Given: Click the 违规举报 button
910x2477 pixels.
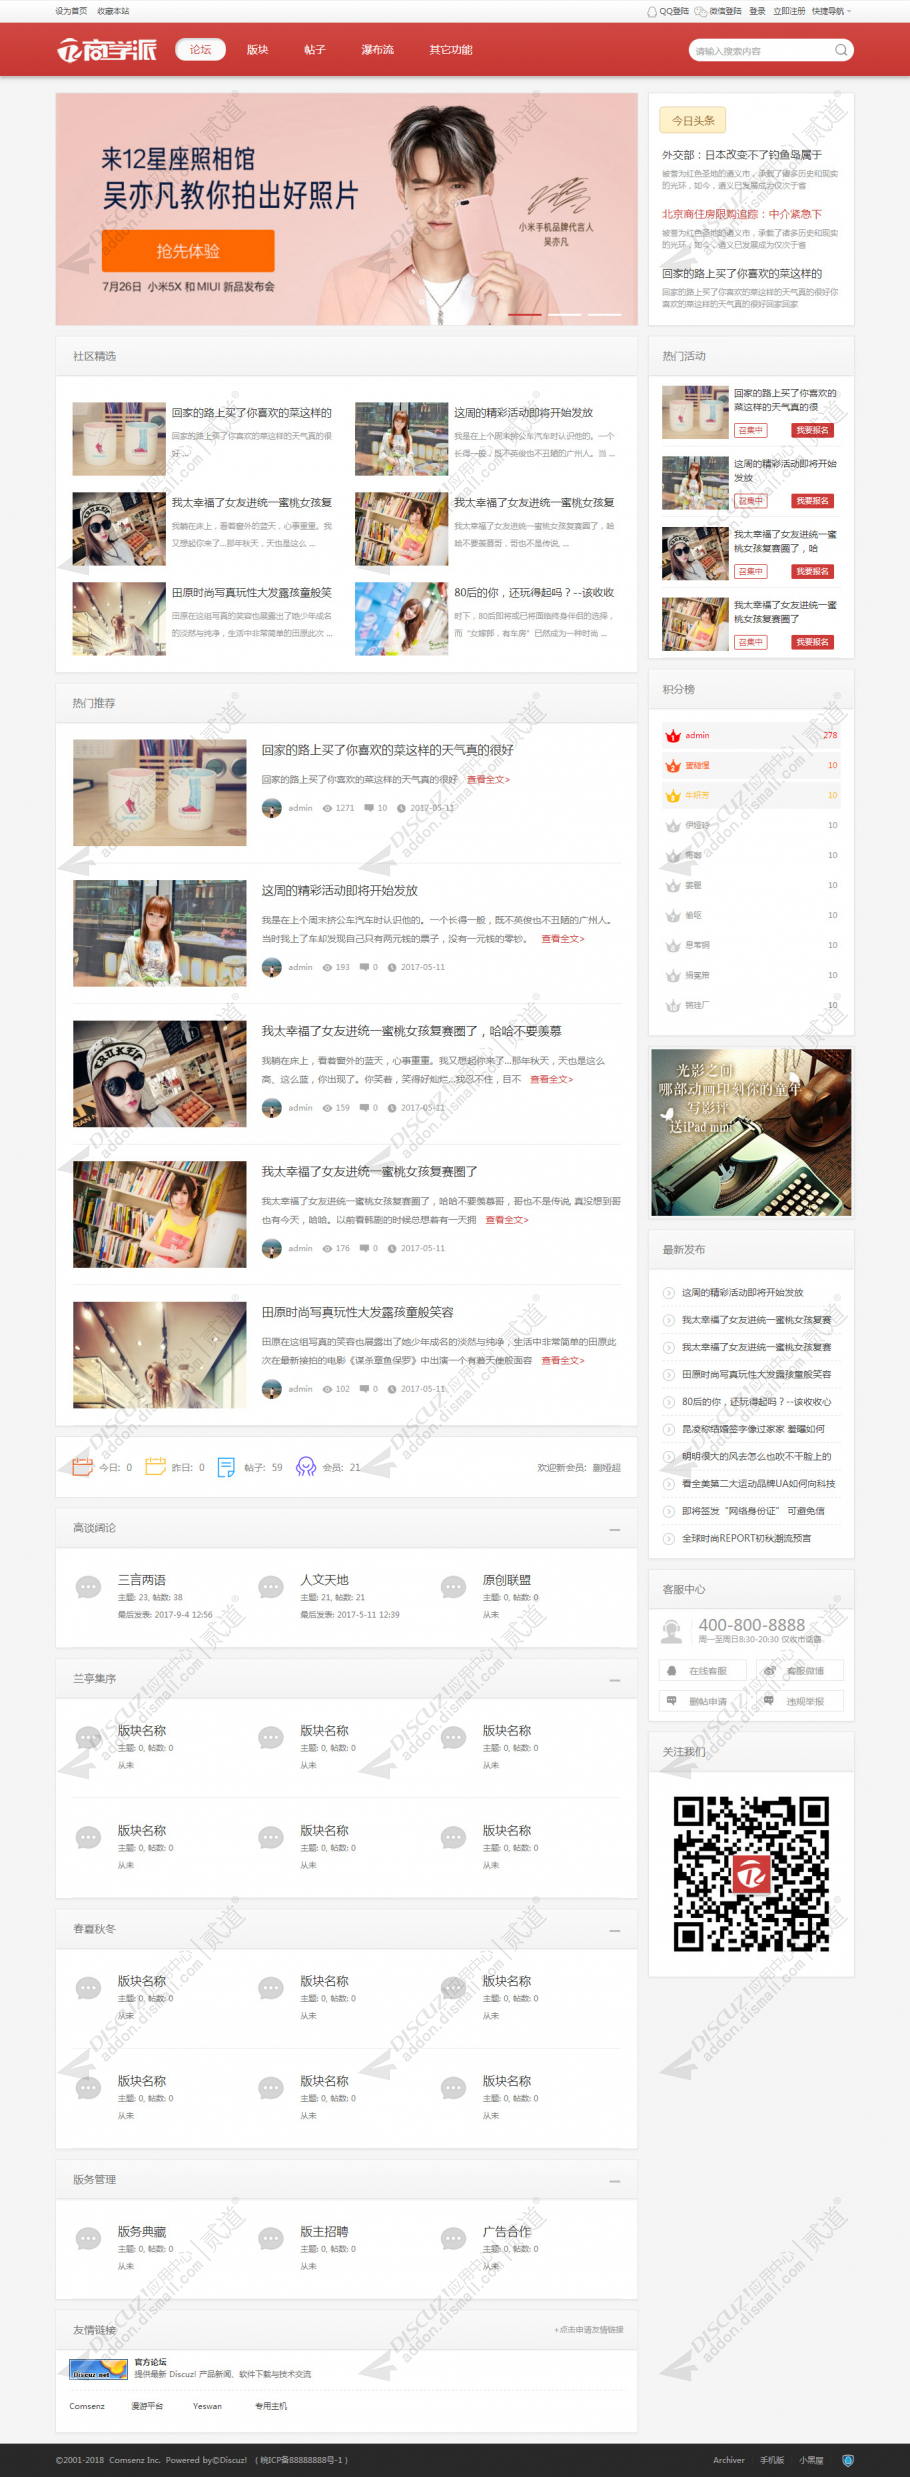Looking at the screenshot, I should point(799,1700).
